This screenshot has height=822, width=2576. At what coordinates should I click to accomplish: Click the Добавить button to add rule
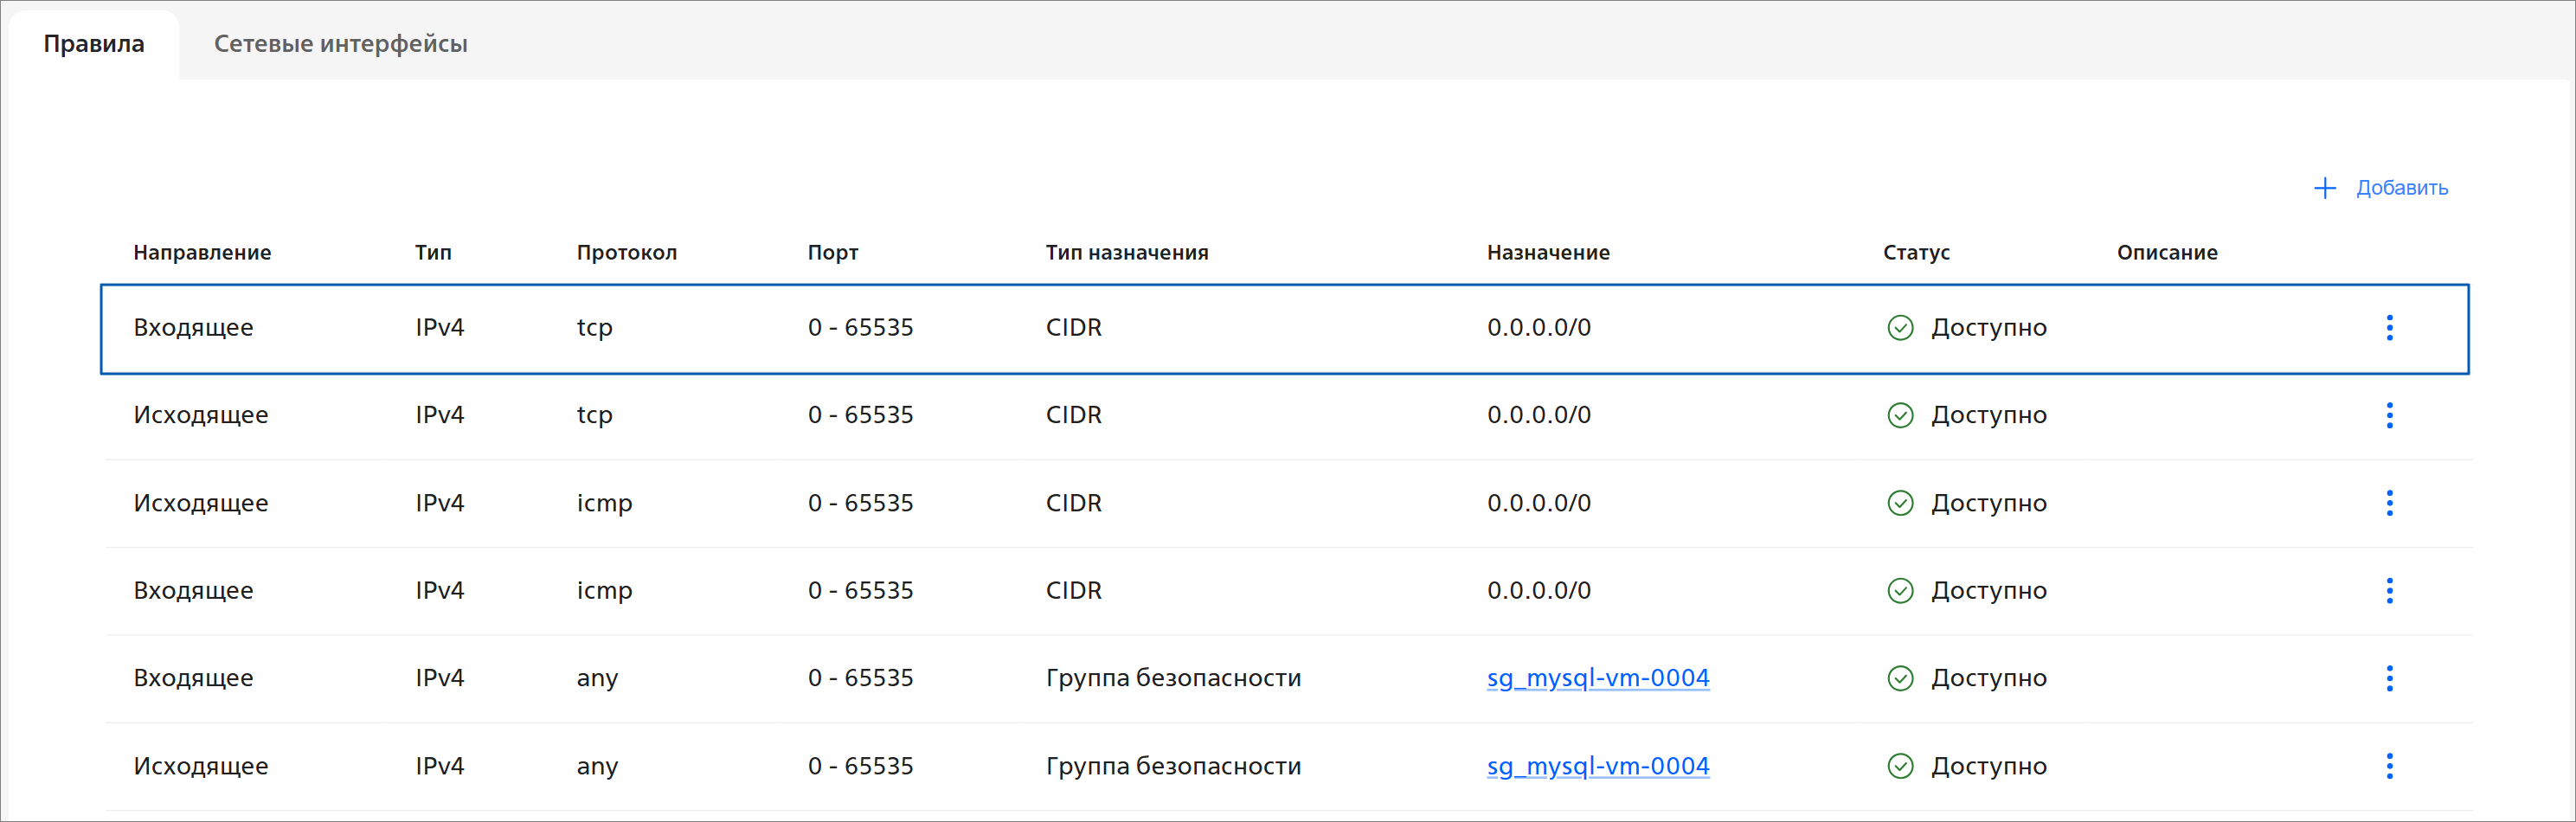2401,188
